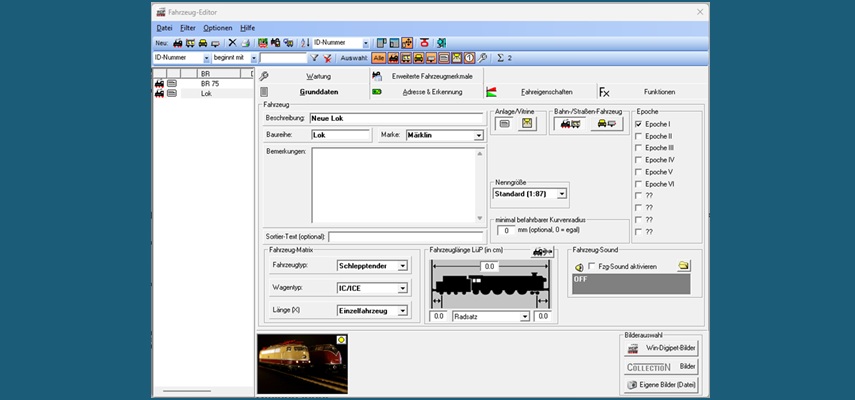Click the orange 'Alle' selection filter icon
The height and width of the screenshot is (400, 855).
379,58
